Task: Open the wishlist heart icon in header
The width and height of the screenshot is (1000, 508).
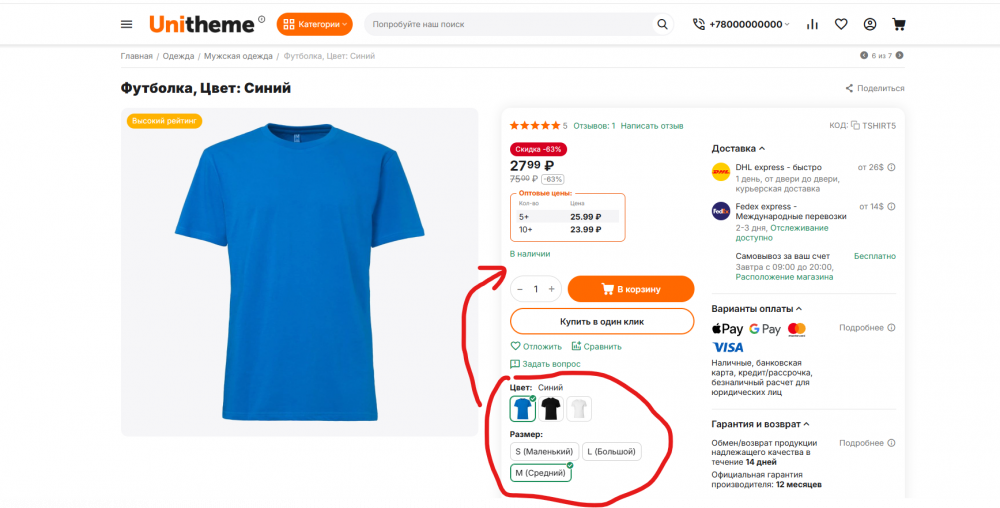Action: tap(841, 24)
